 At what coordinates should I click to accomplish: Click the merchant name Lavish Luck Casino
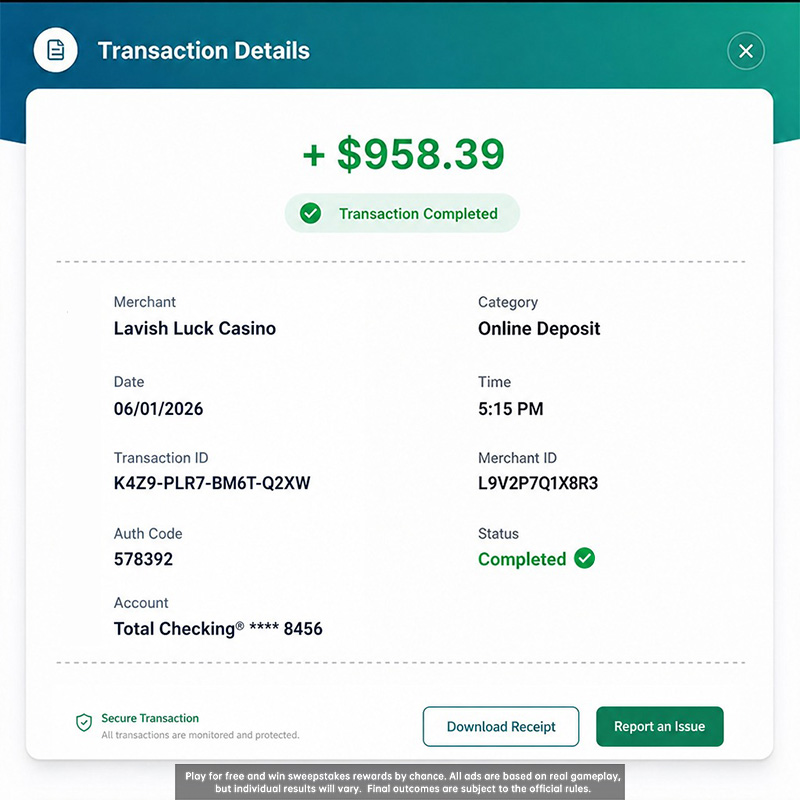pyautogui.click(x=194, y=329)
